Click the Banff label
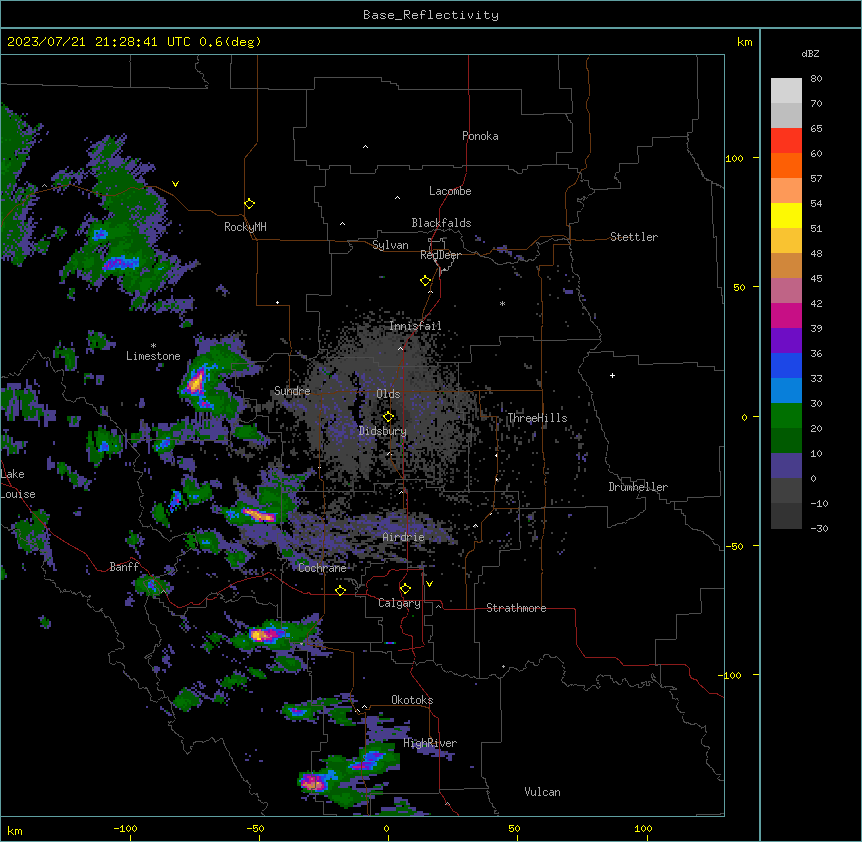This screenshot has width=862, height=842. [x=124, y=567]
